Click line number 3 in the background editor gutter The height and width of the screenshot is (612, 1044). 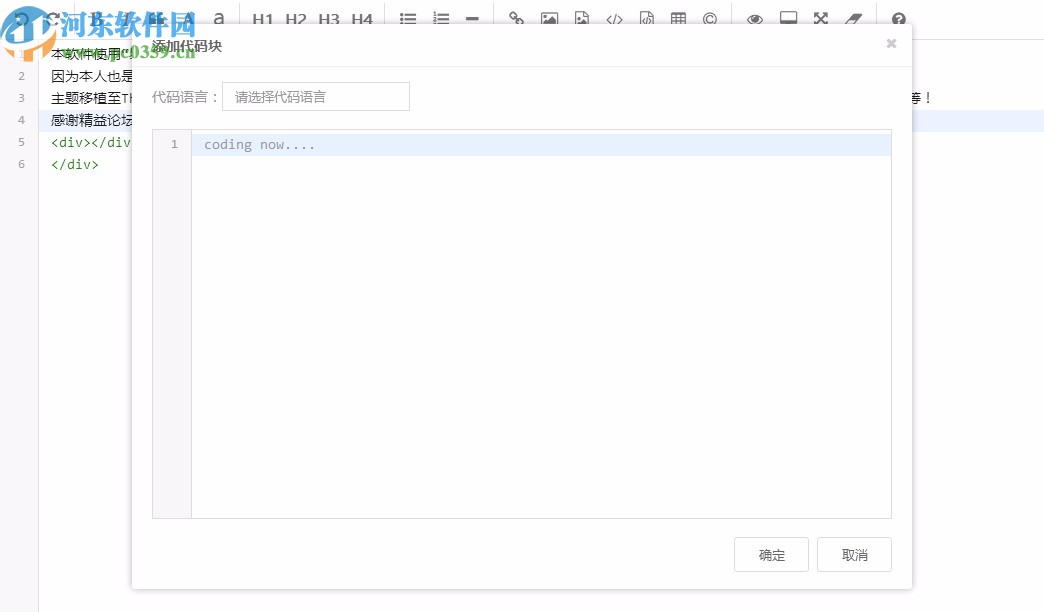[x=21, y=98]
